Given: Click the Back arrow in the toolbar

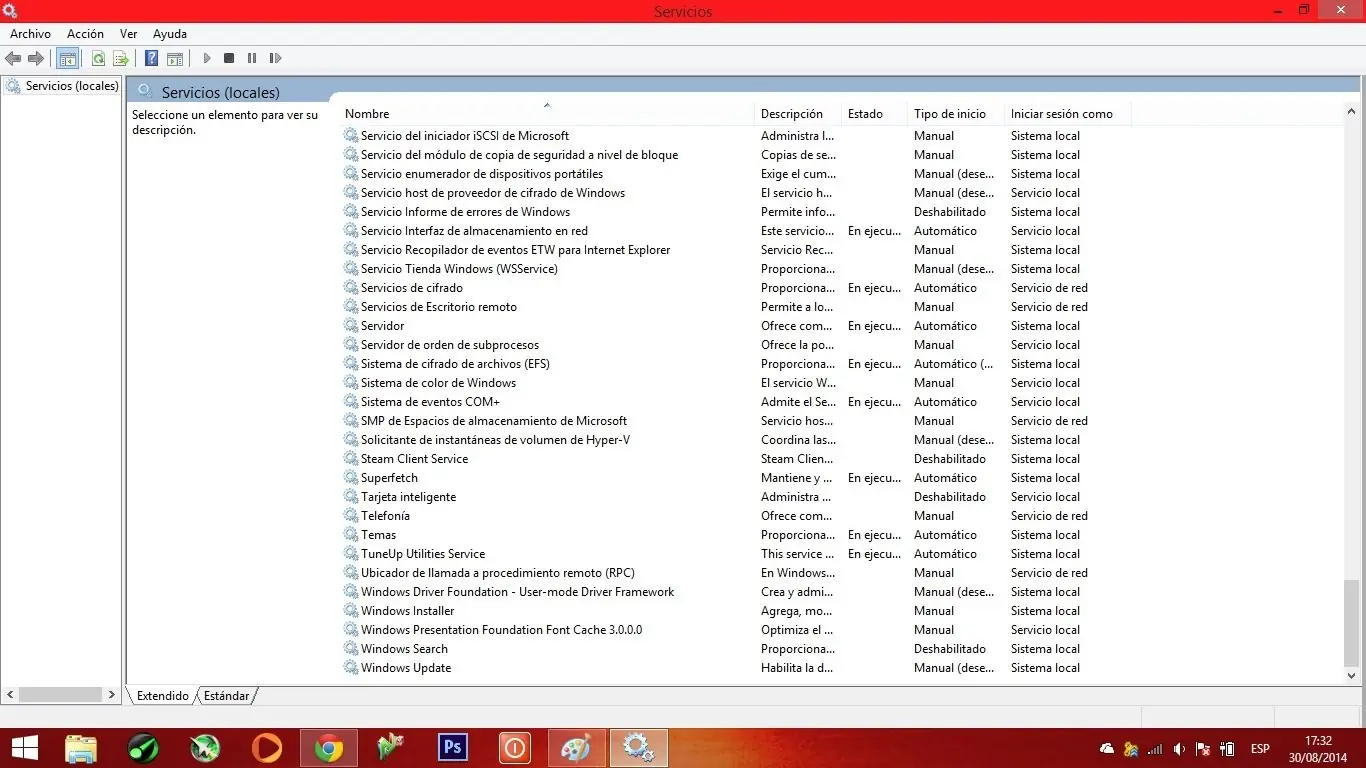Looking at the screenshot, I should tap(13, 59).
